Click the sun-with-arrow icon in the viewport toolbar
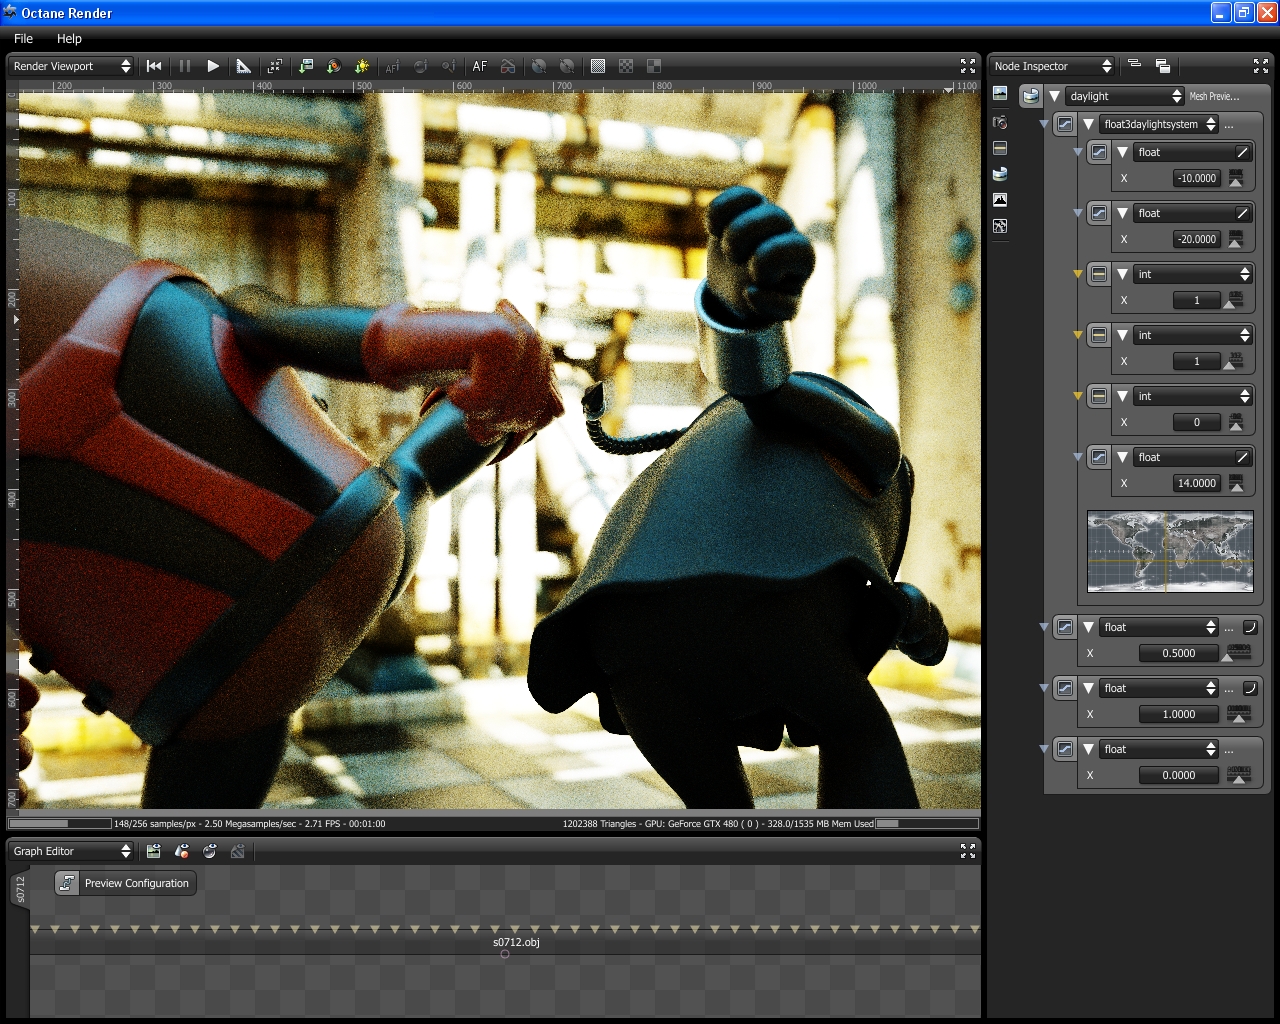 (362, 66)
